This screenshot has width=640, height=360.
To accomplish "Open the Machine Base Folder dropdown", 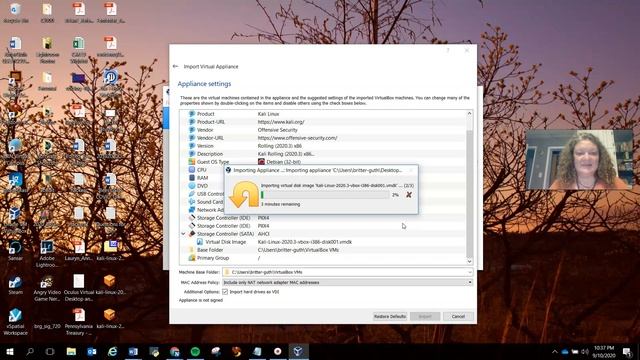I will pos(469,272).
